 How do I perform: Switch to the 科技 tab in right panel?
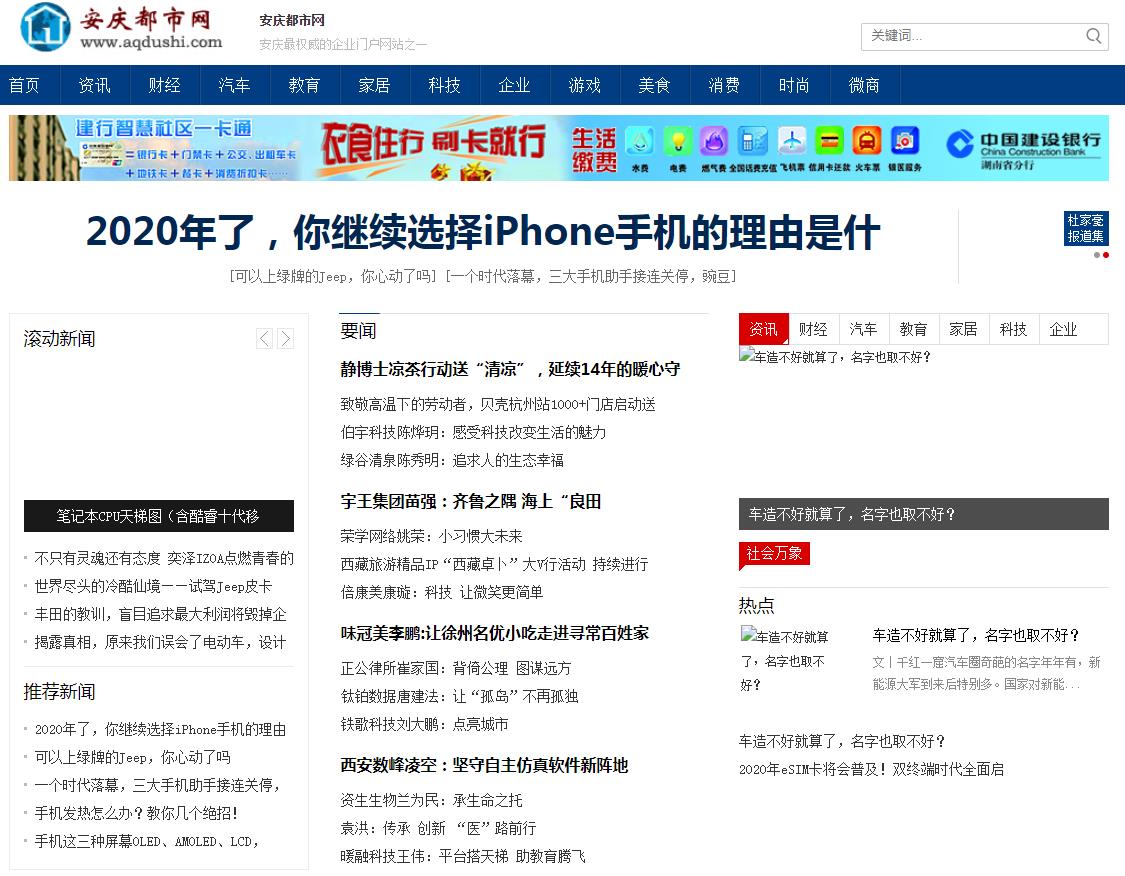click(x=1014, y=329)
